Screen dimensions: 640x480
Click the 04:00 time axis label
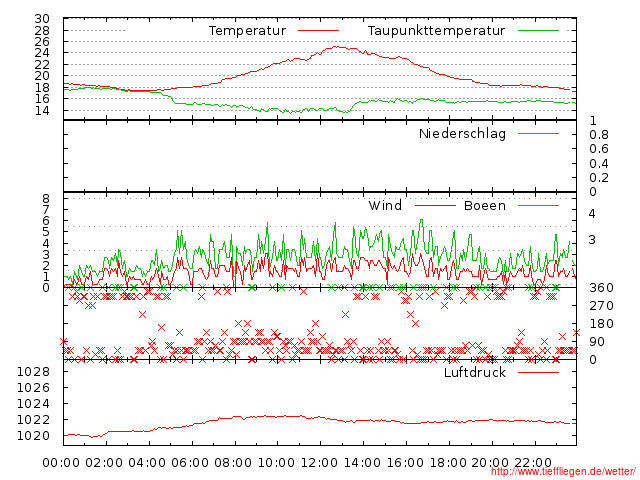(x=147, y=463)
